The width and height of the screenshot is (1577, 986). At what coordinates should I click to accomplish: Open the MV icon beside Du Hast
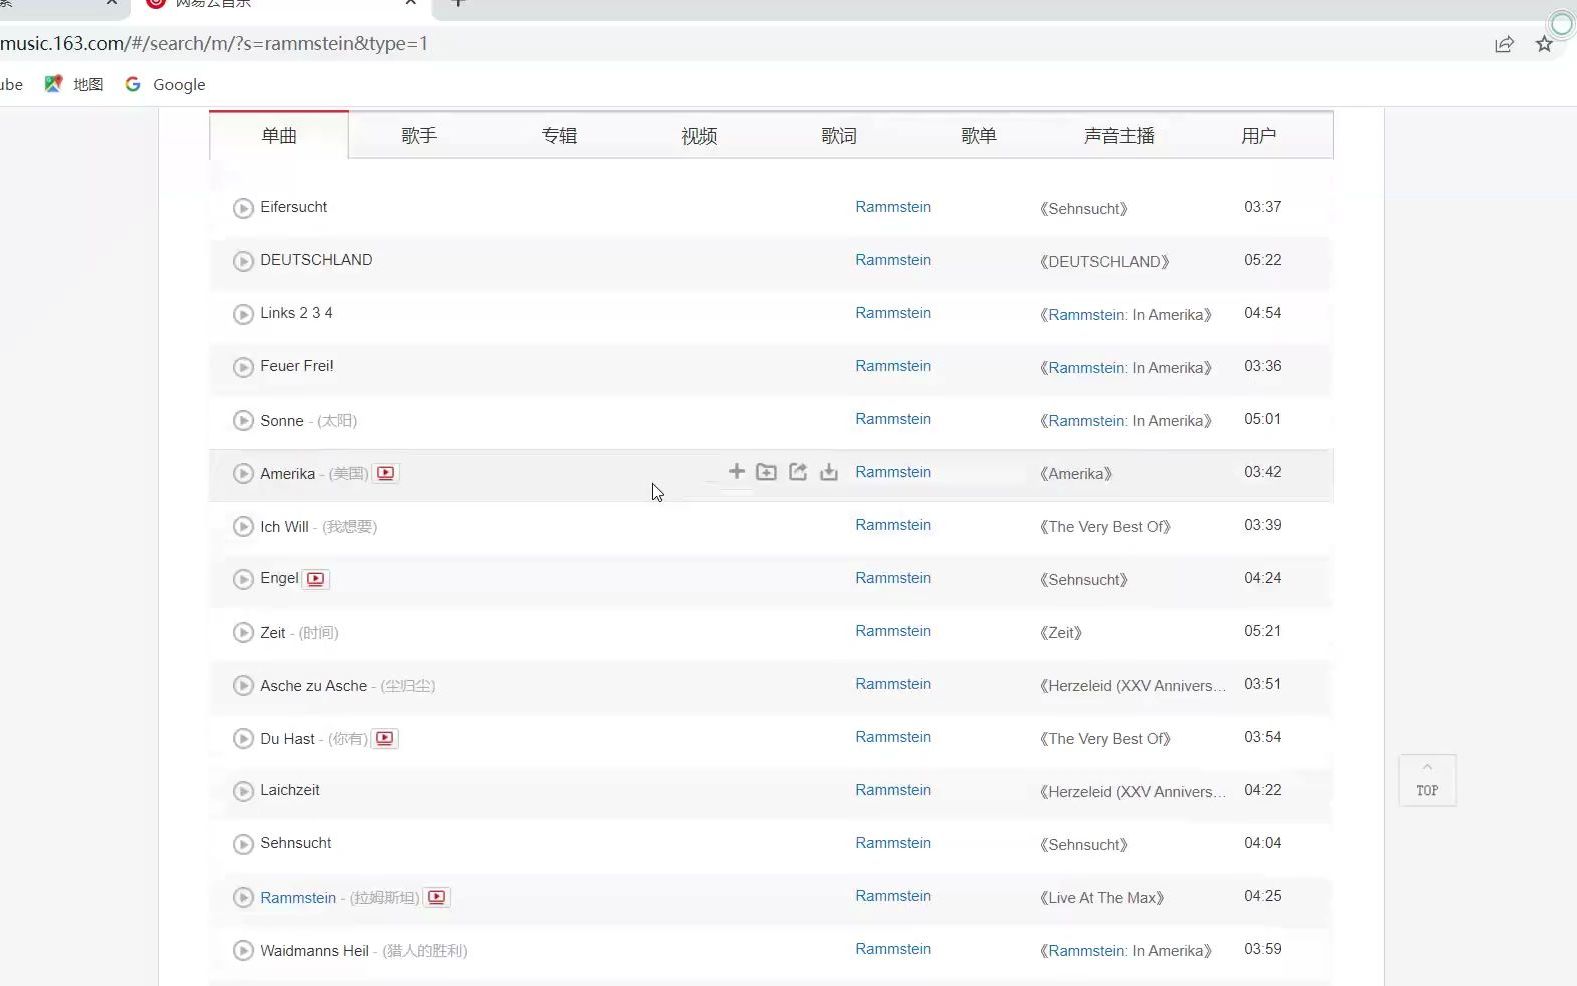pos(385,738)
